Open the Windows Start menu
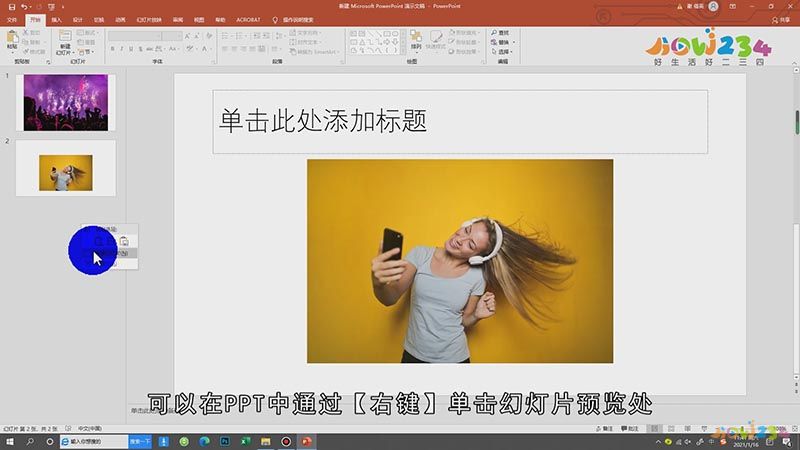Screen dimensions: 800x450 (10, 442)
